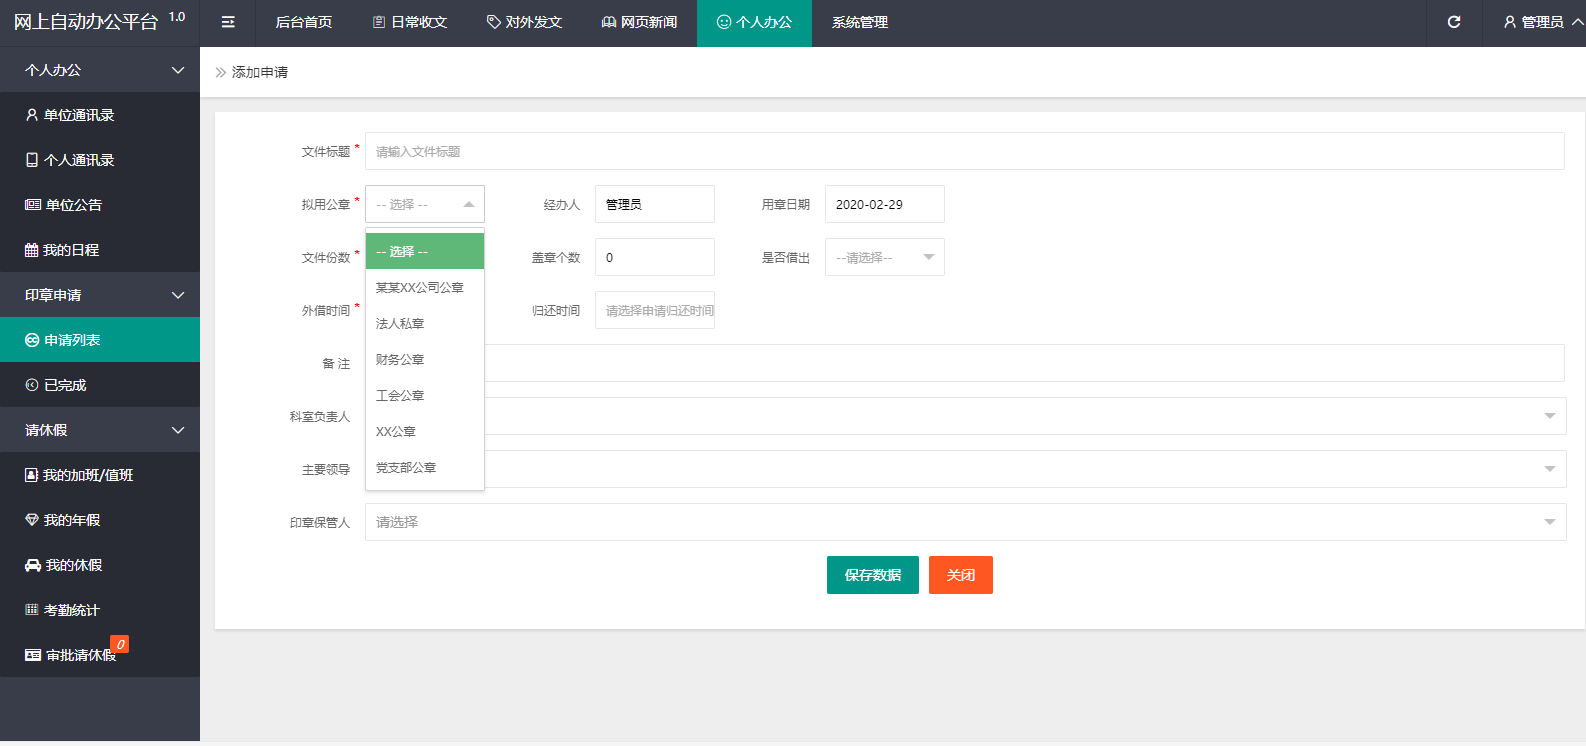Choose 法人私章 option in dropdown
The width and height of the screenshot is (1586, 746).
coord(400,324)
